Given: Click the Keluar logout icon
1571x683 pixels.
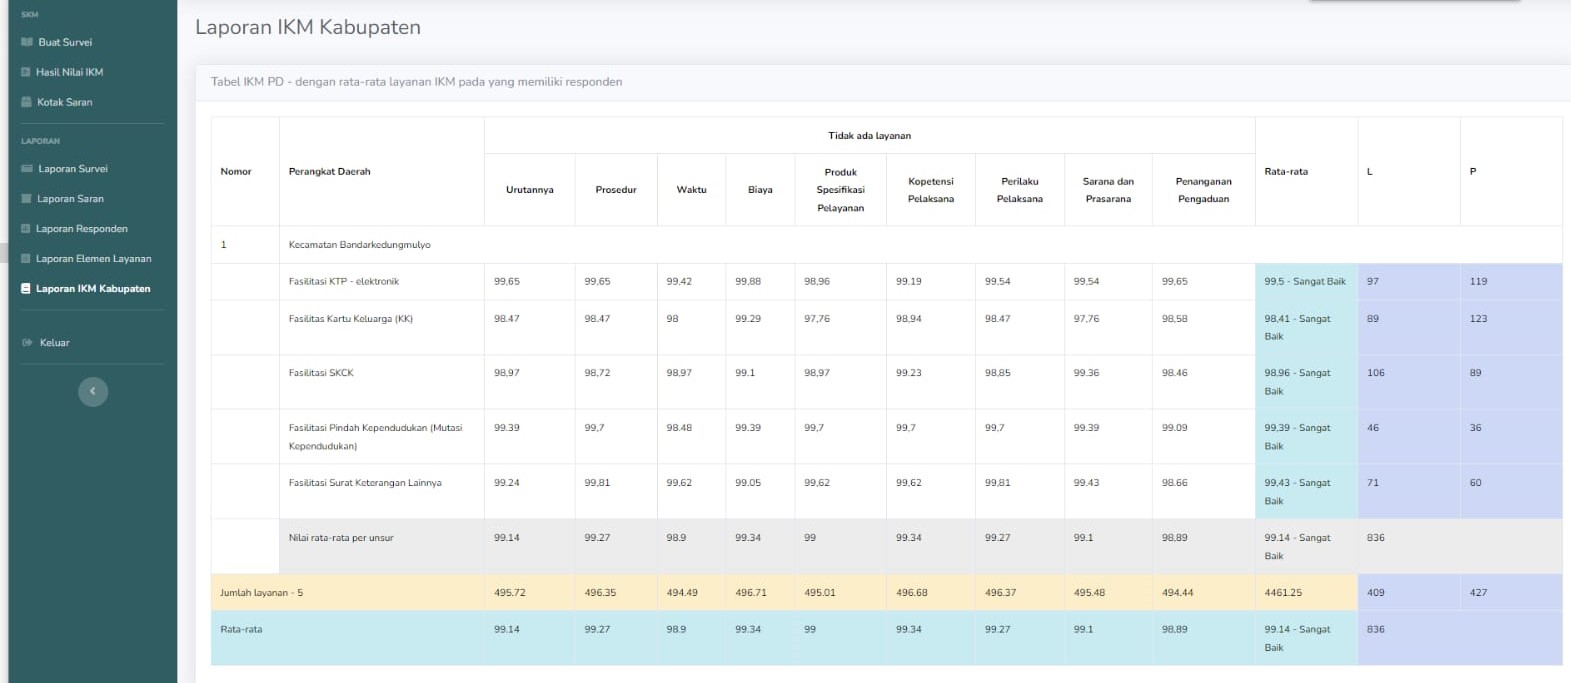Looking at the screenshot, I should point(27,343).
